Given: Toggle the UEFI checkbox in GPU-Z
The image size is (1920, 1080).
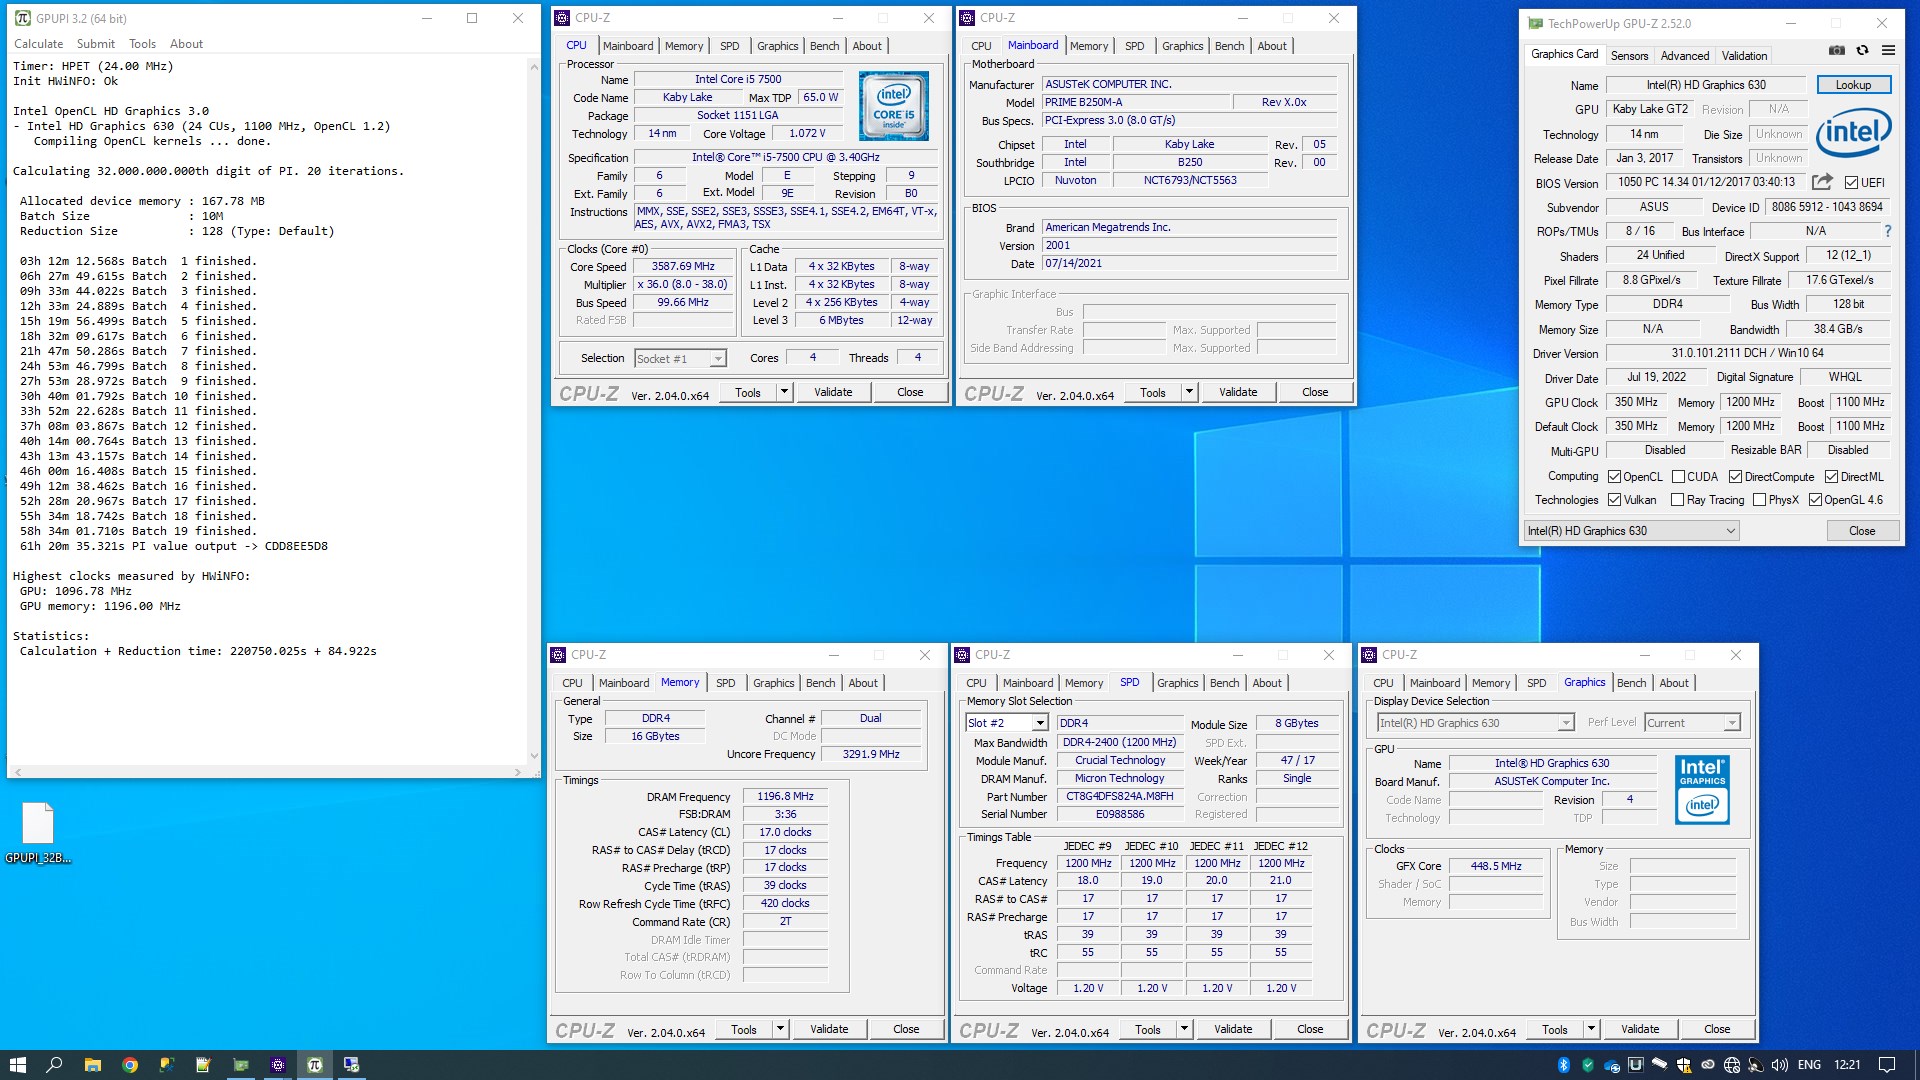Looking at the screenshot, I should (x=1851, y=183).
